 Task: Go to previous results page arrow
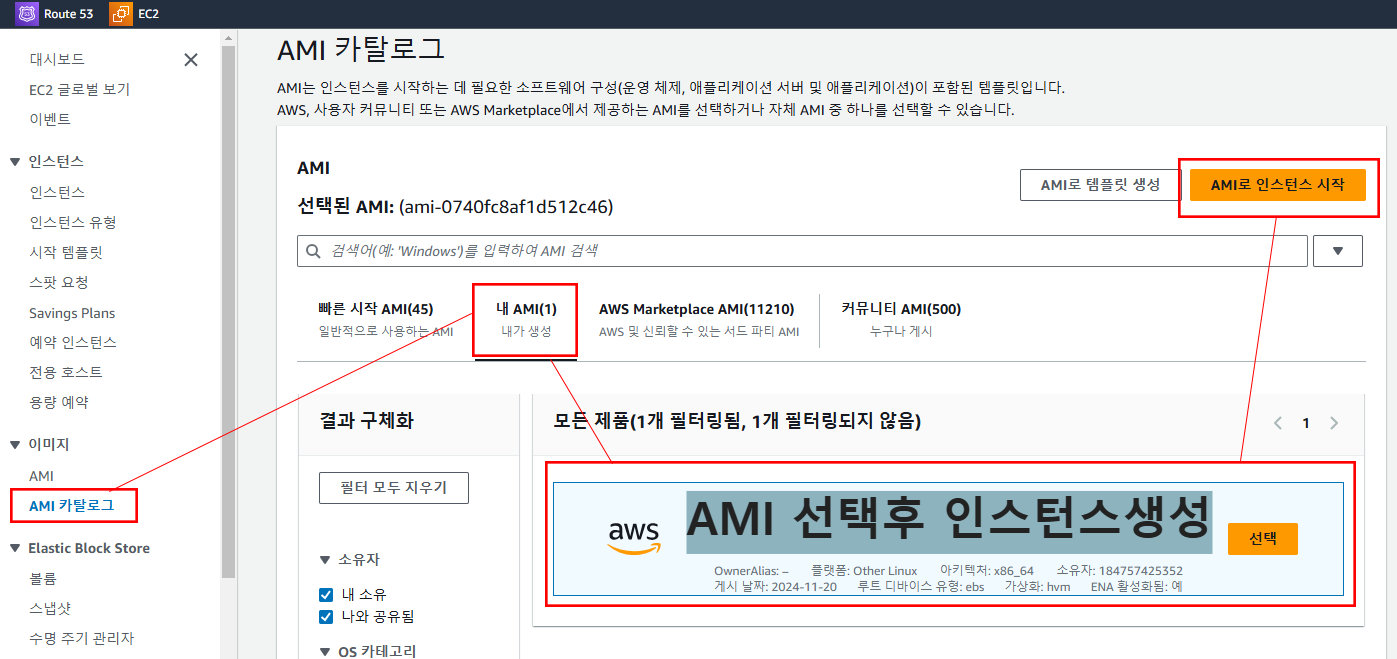[1278, 423]
